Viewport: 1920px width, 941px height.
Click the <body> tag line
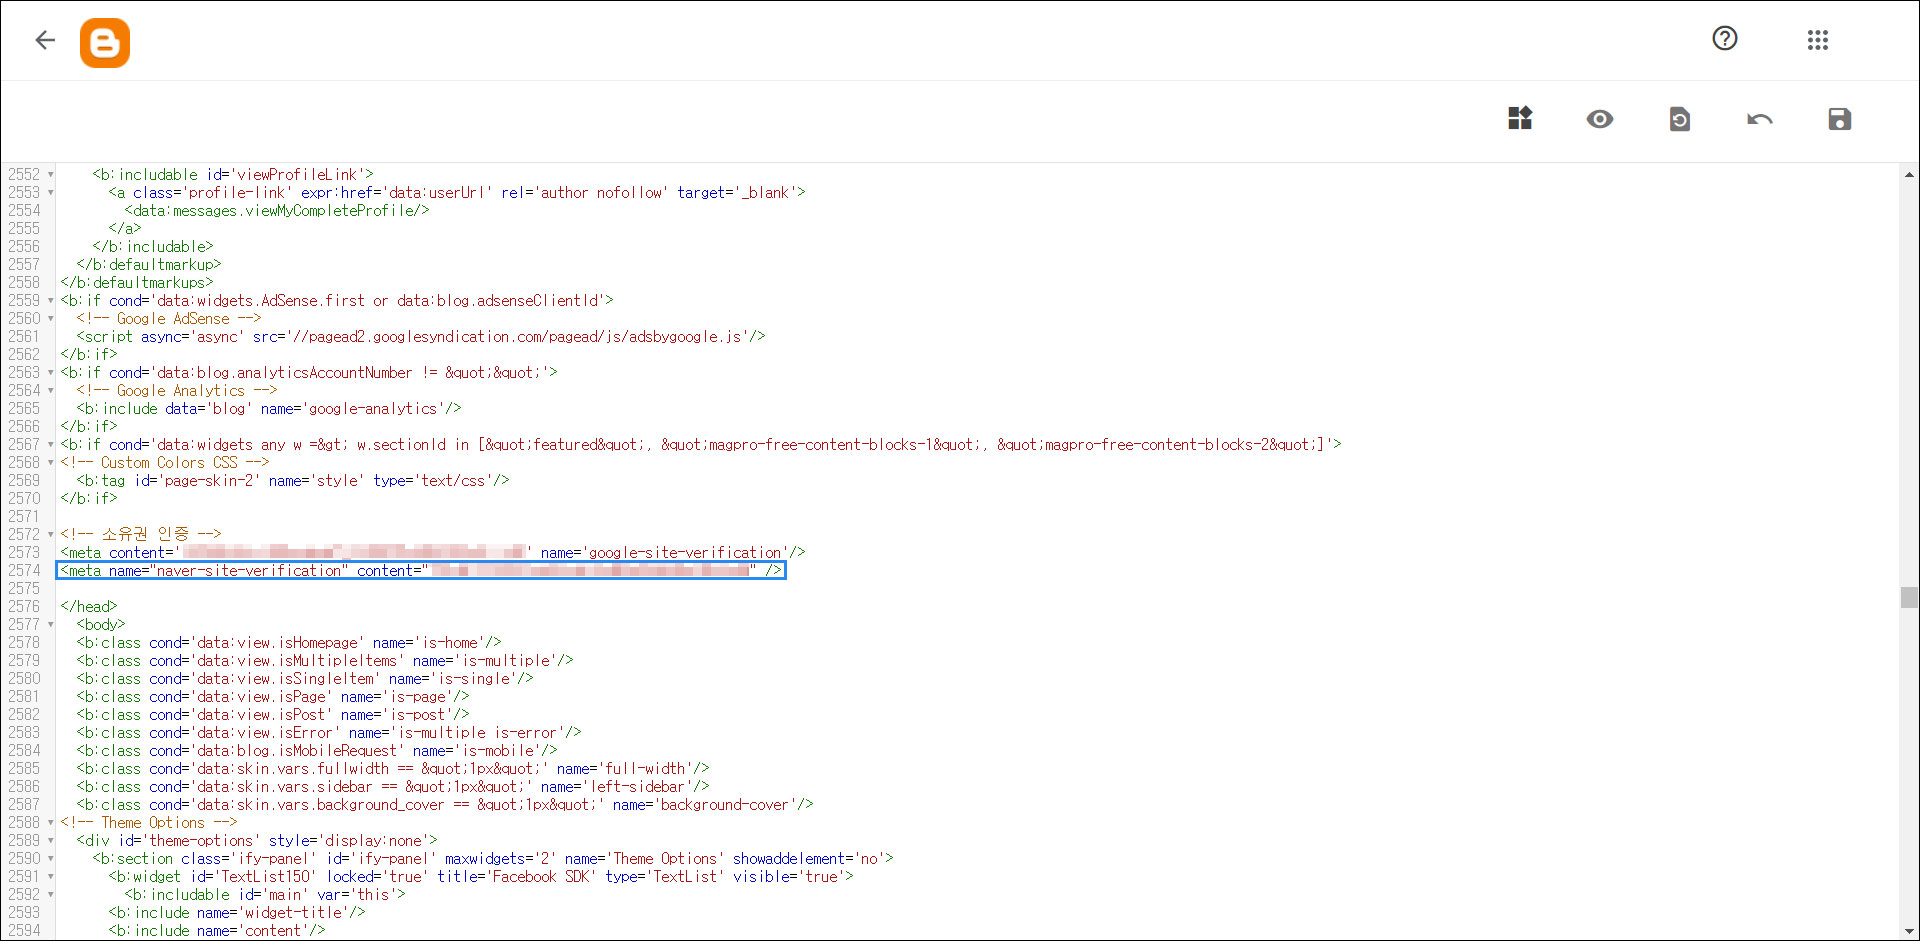(100, 624)
